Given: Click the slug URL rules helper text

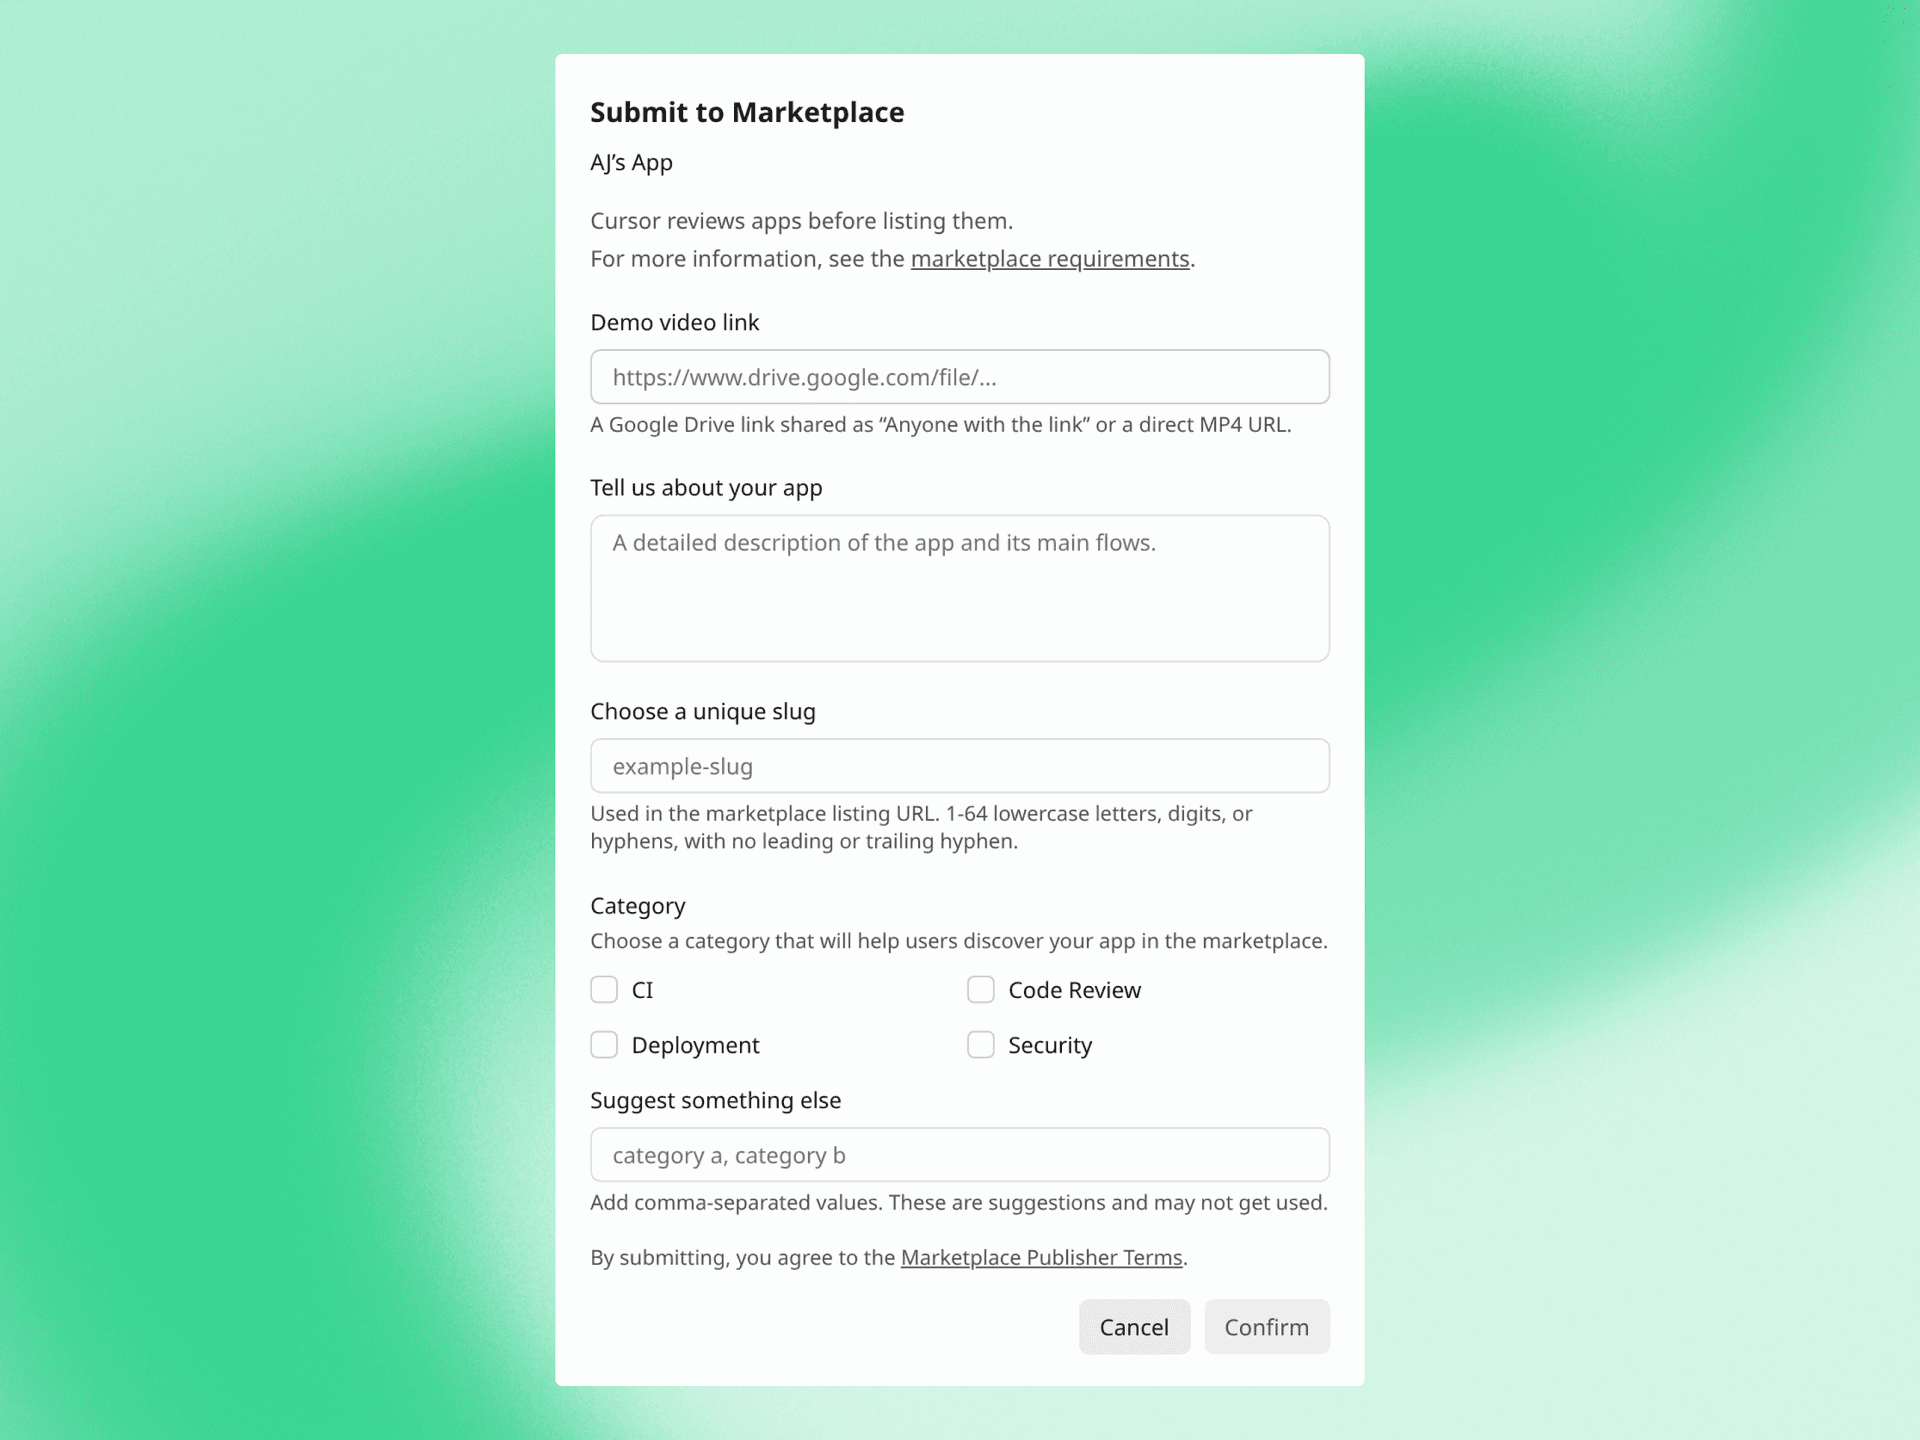Looking at the screenshot, I should coord(921,827).
